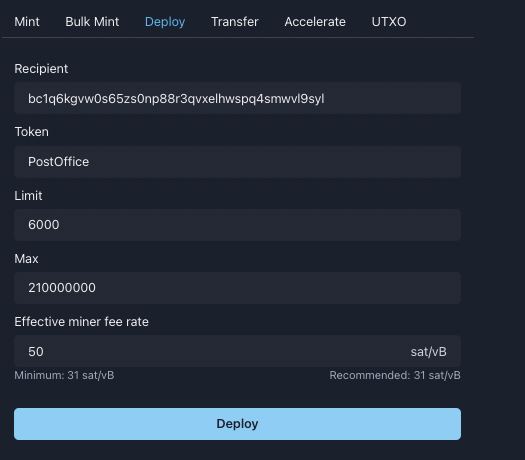The width and height of the screenshot is (525, 460).
Task: Click the Minimum: 31 sat/vB text
Action: 64,375
